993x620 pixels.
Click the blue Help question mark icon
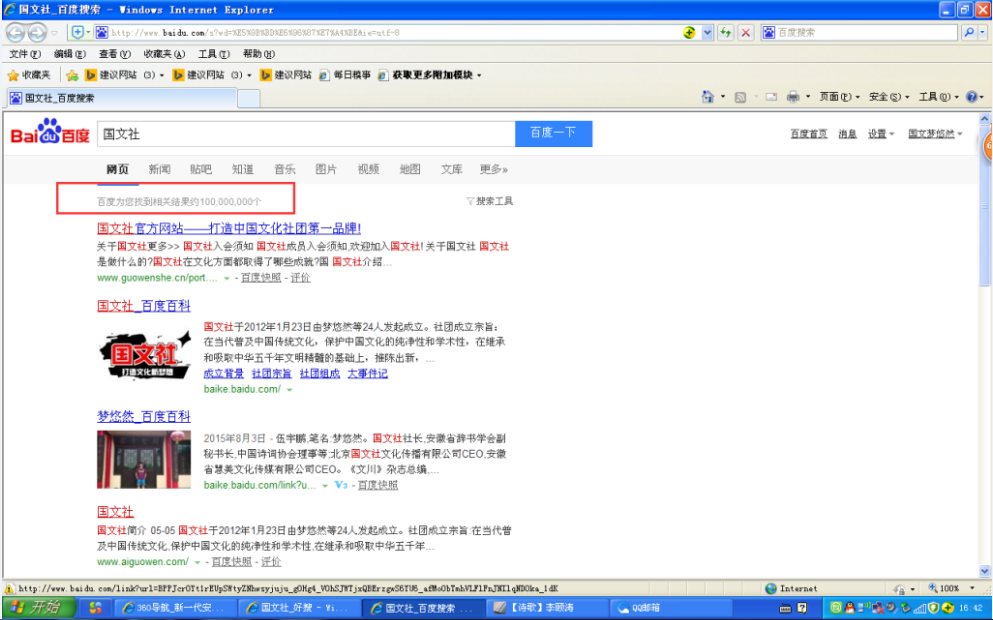point(971,97)
